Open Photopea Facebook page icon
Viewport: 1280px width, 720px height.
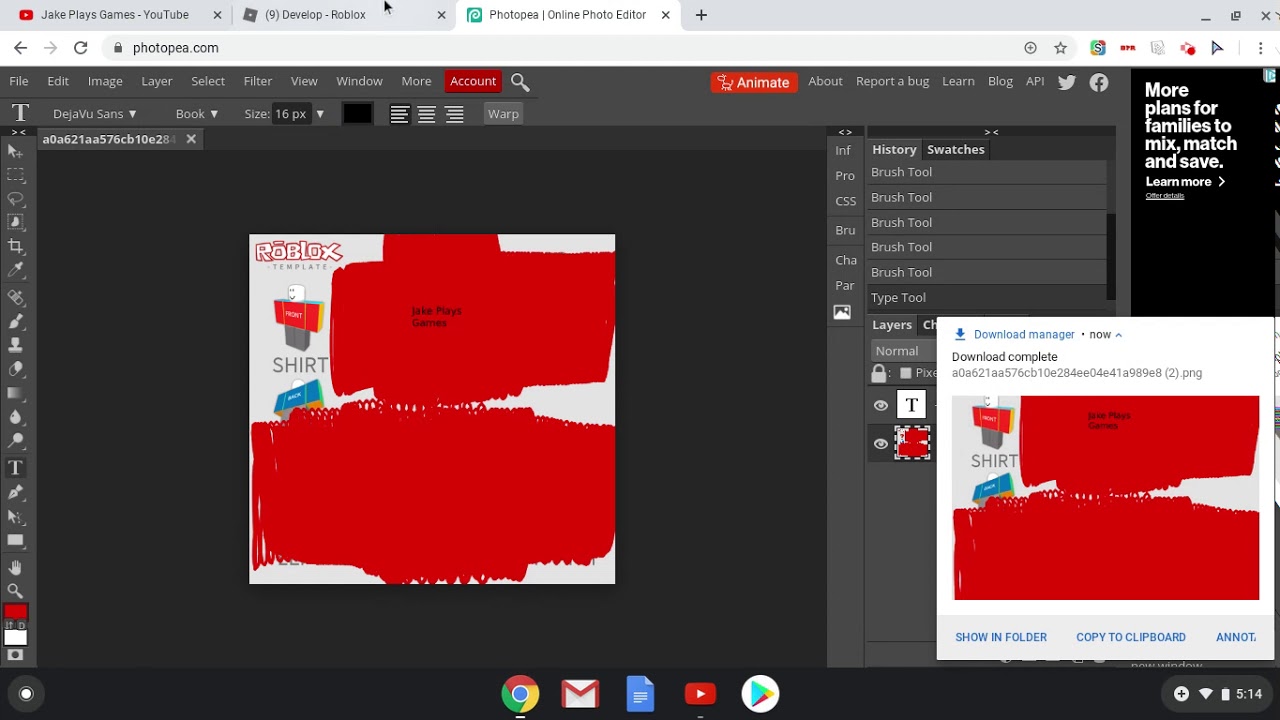pyautogui.click(x=1099, y=82)
